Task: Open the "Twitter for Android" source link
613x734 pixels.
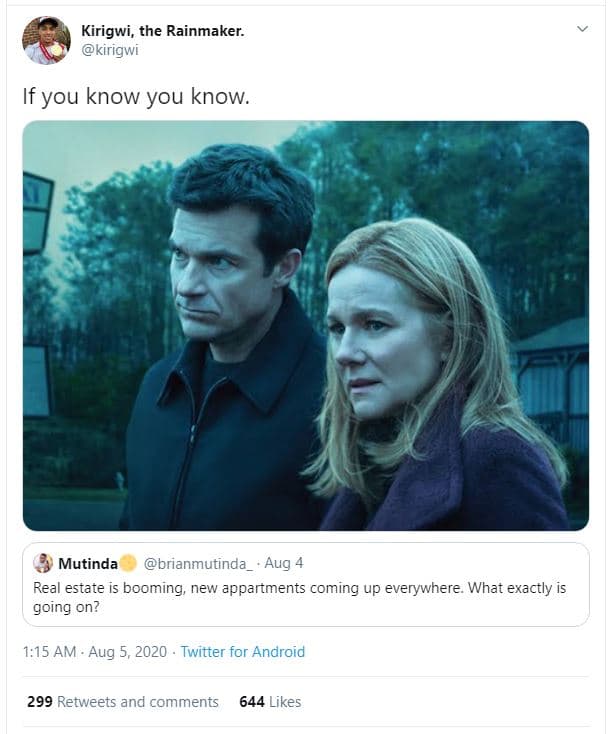Action: pyautogui.click(x=242, y=651)
